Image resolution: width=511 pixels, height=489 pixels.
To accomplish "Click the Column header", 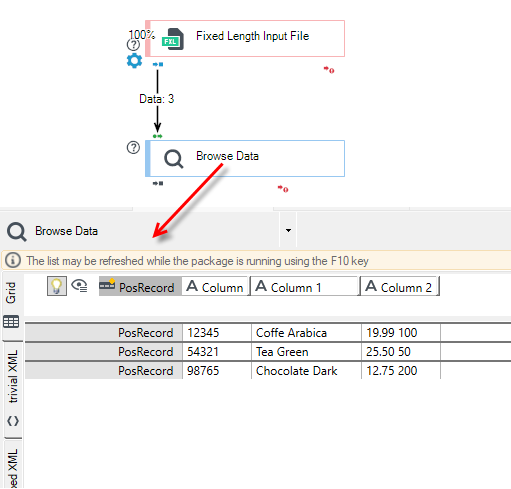I will pyautogui.click(x=215, y=286).
